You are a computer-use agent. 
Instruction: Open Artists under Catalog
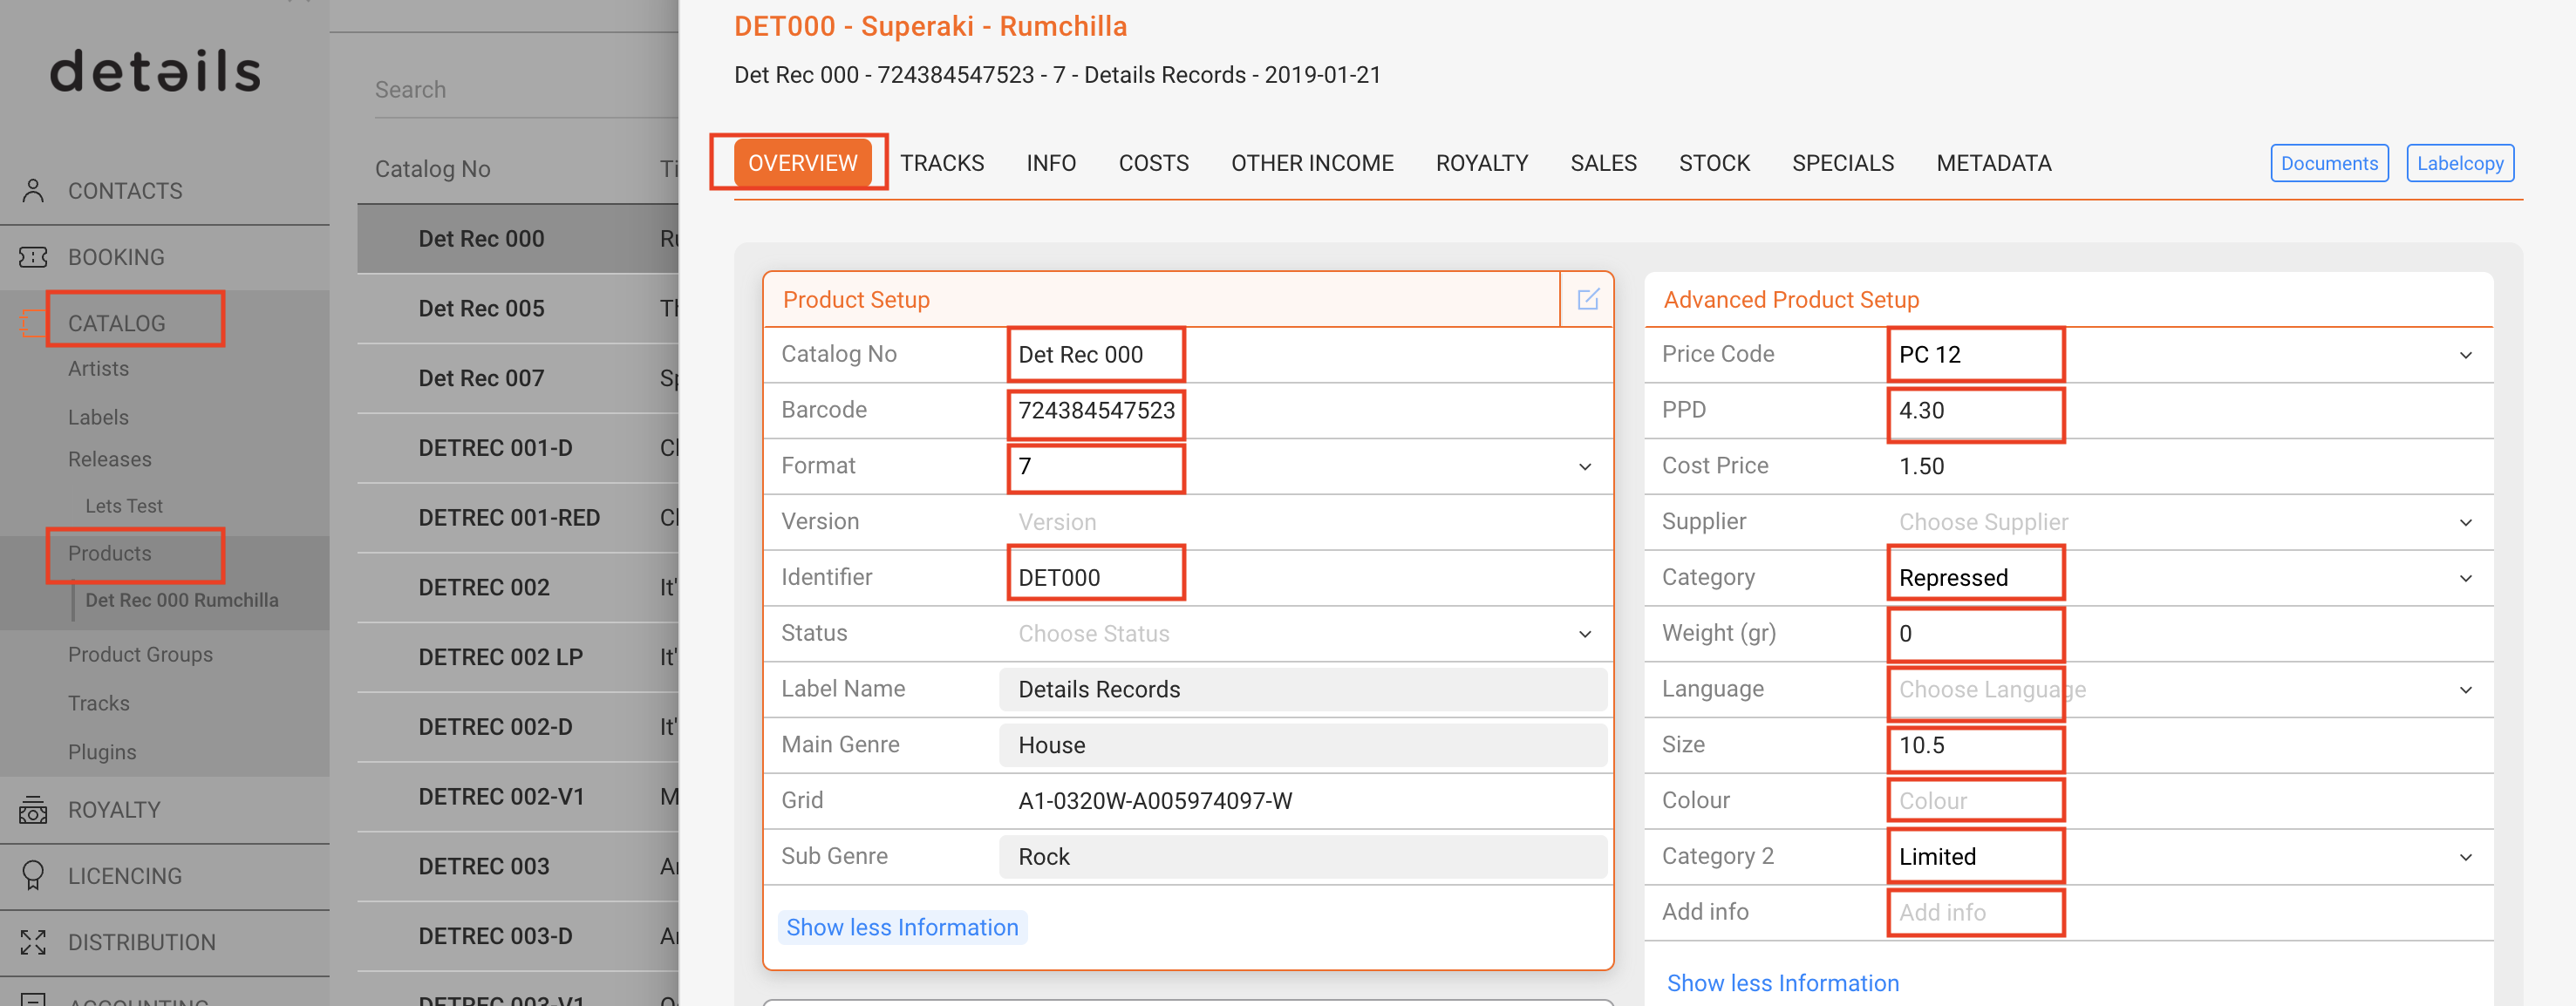click(98, 368)
